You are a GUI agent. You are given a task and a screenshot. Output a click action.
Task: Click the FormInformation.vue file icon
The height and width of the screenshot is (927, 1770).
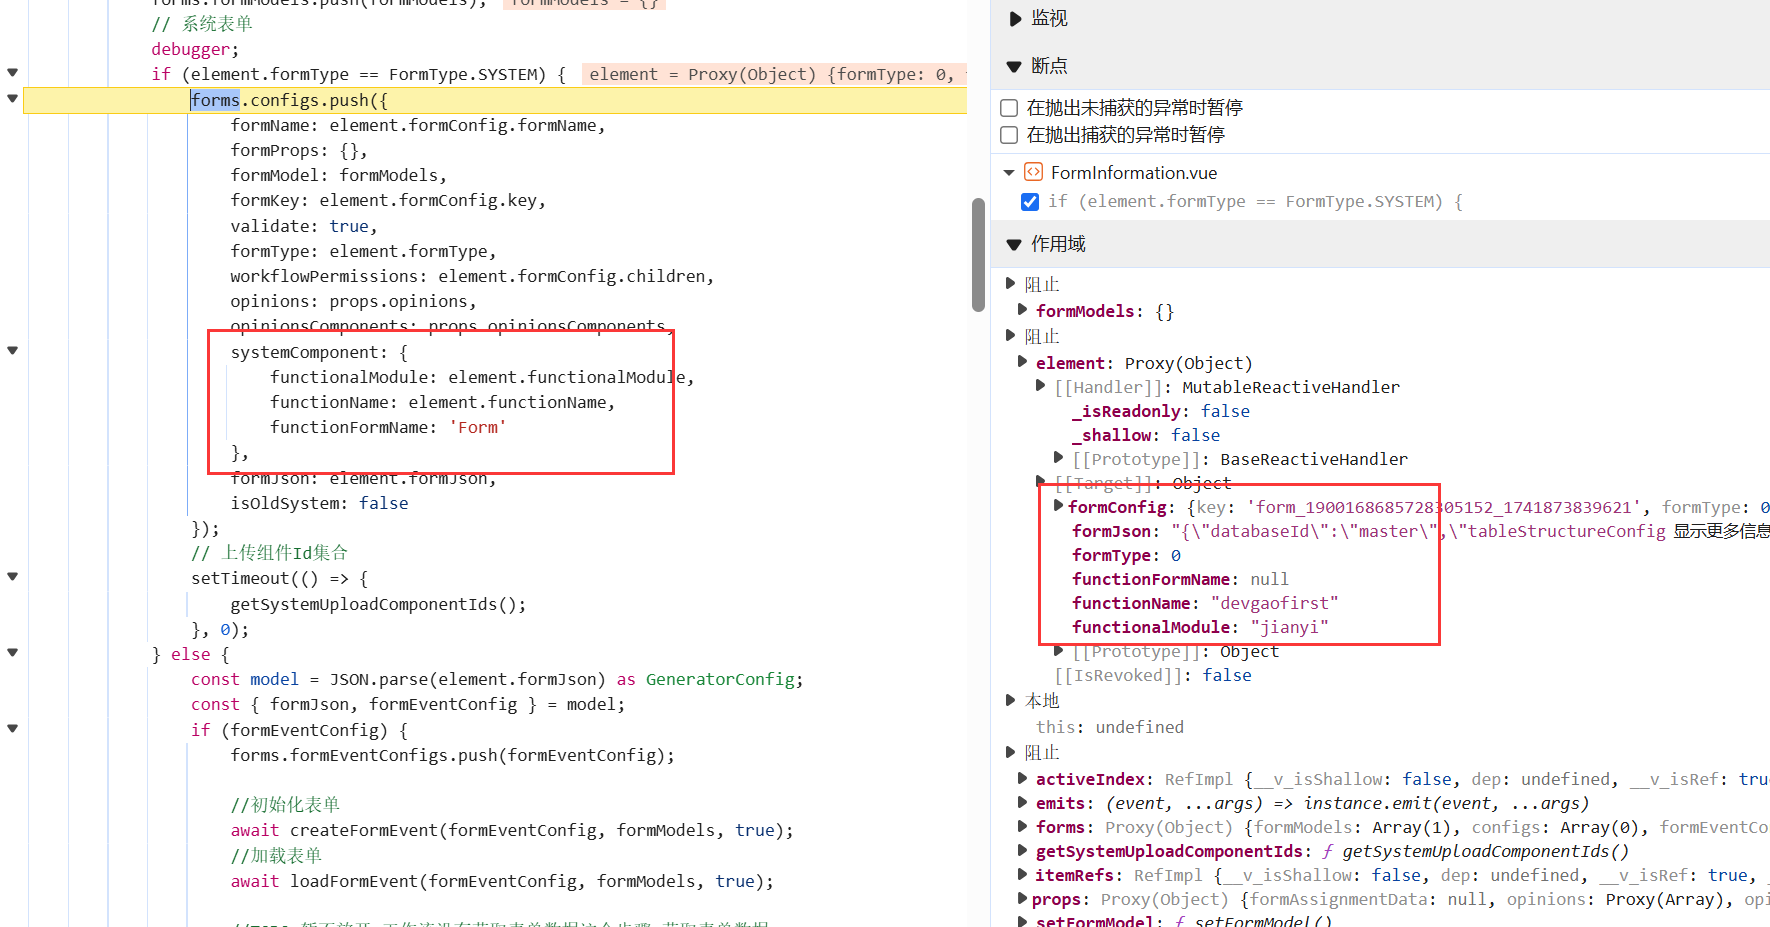(1033, 172)
